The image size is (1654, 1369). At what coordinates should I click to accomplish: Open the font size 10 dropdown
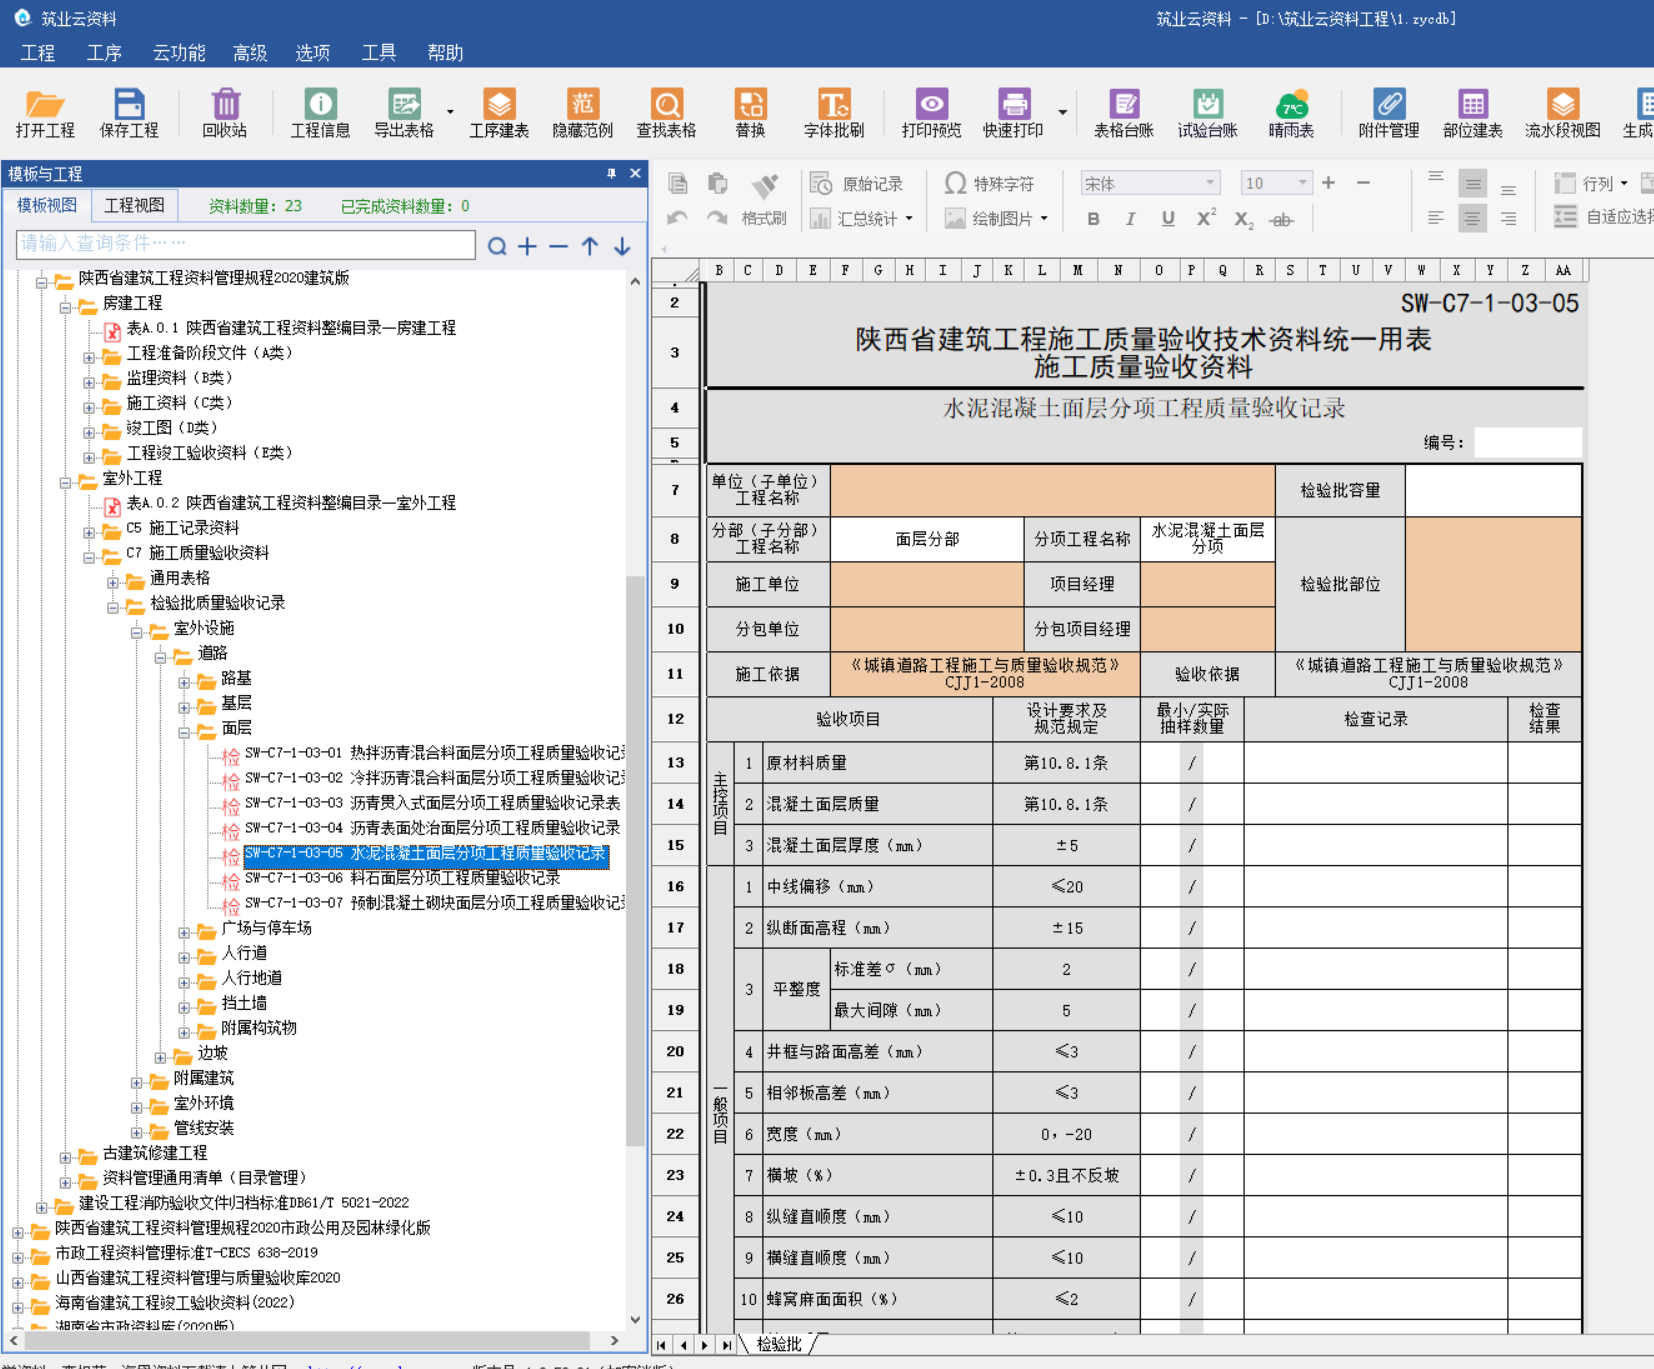coord(1302,183)
